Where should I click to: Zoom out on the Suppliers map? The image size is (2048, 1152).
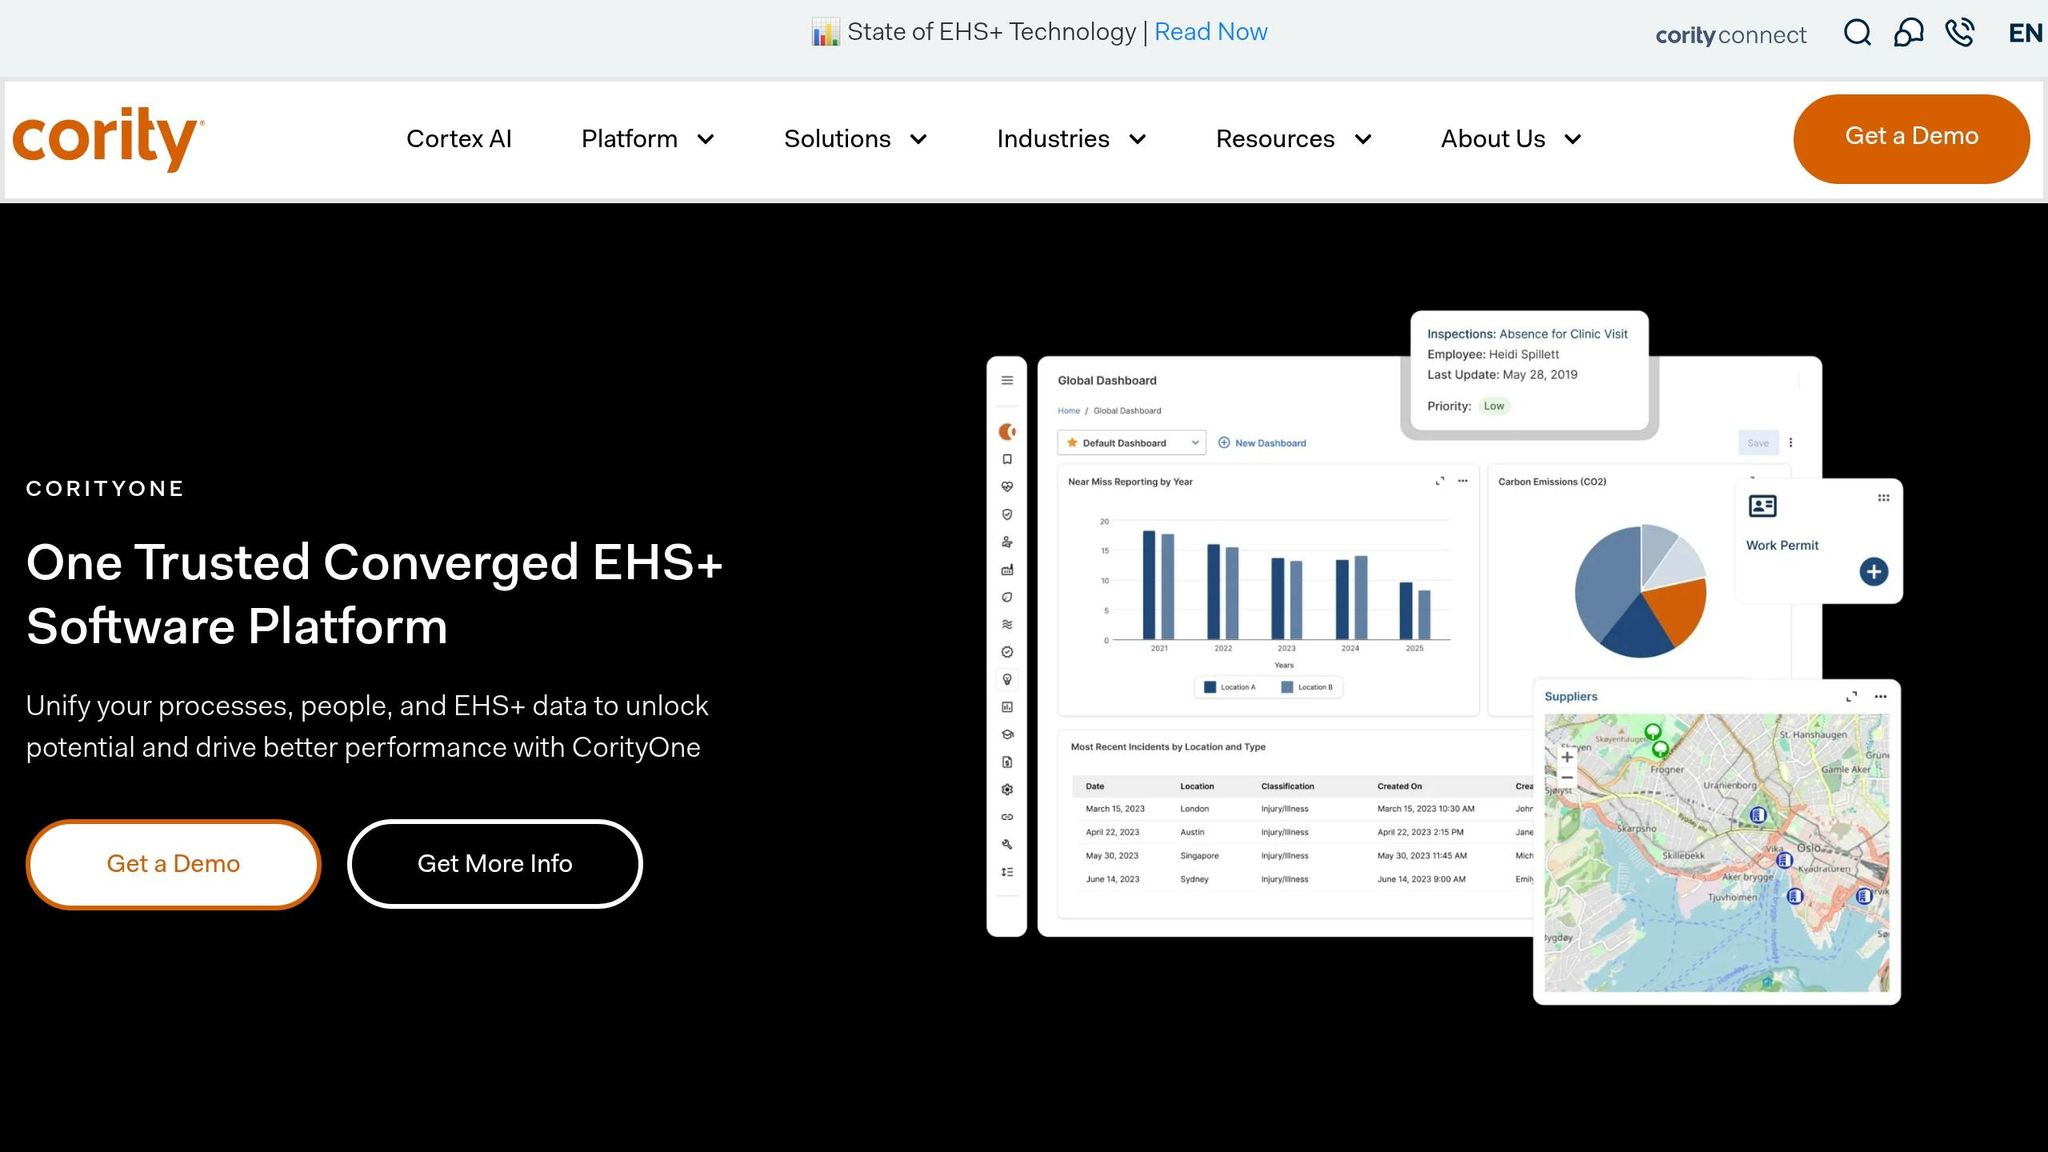pyautogui.click(x=1567, y=777)
